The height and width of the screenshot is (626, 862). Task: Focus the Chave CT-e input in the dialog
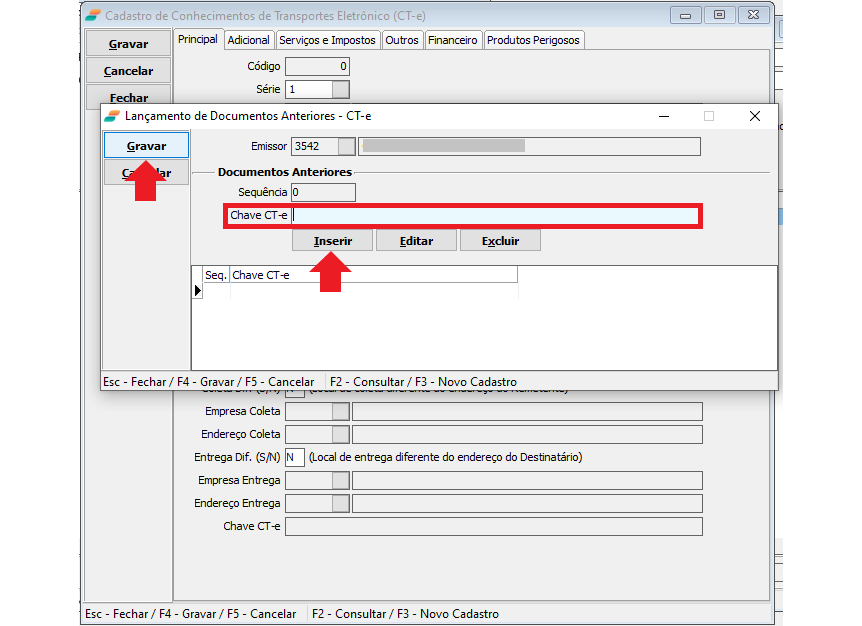495,216
